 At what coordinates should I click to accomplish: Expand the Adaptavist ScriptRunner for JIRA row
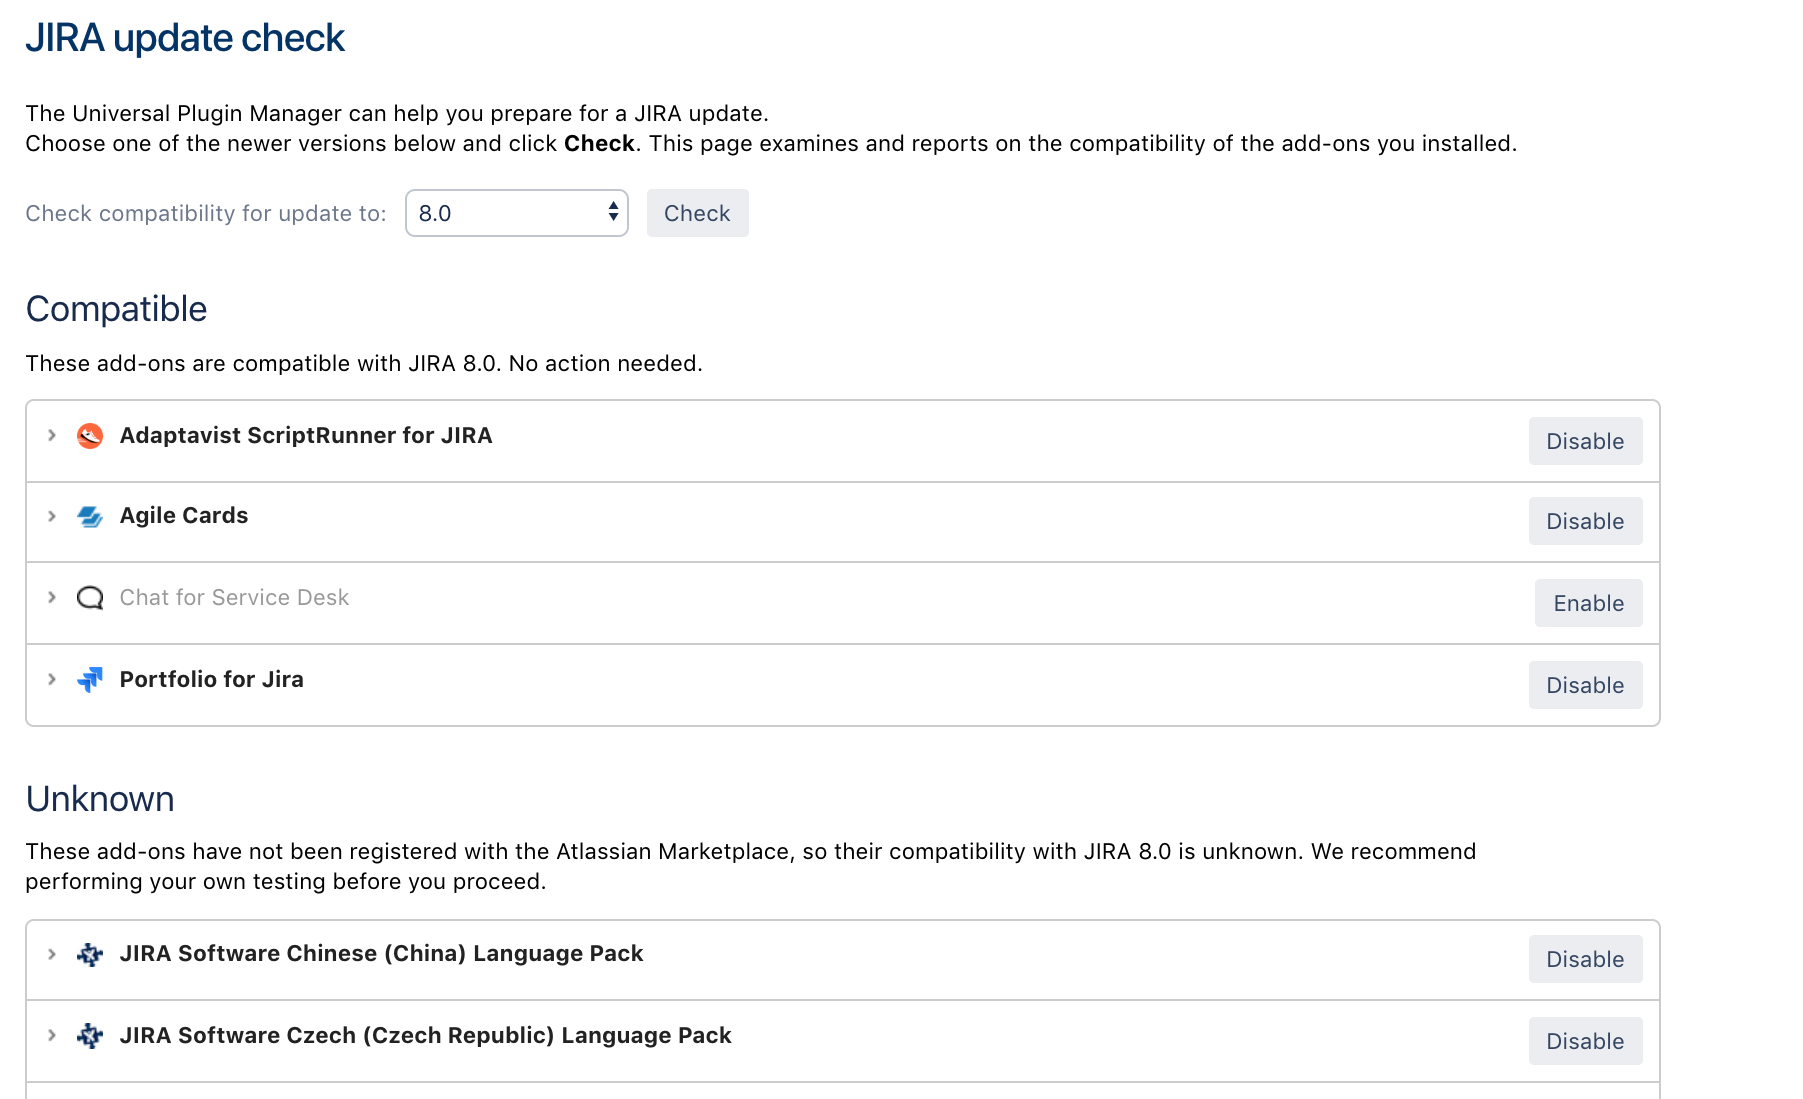tap(52, 436)
